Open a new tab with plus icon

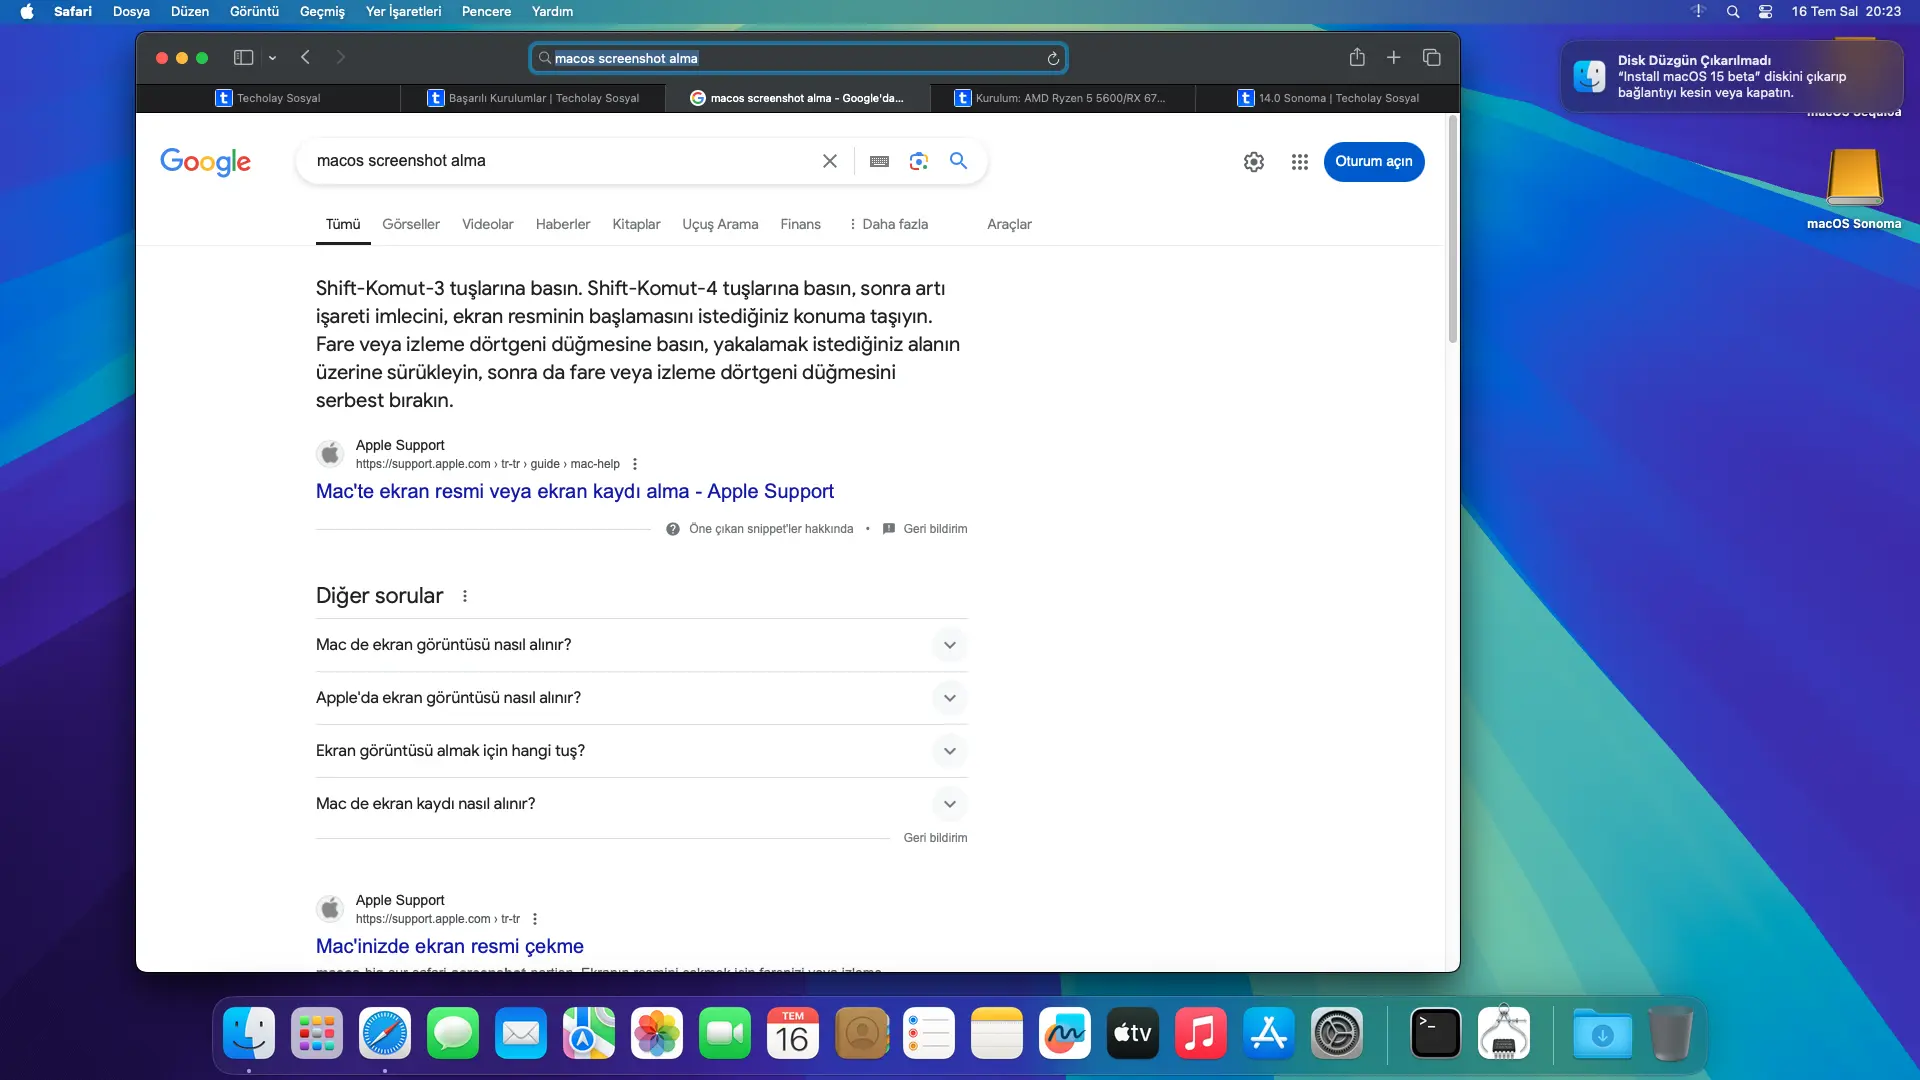(x=1393, y=57)
